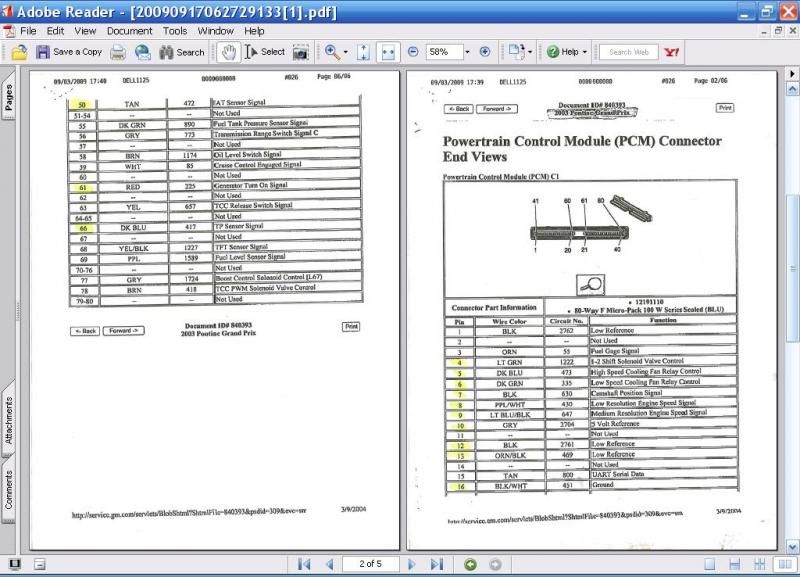800x577 pixels.
Task: Click the Open file folder icon
Action: click(x=18, y=52)
